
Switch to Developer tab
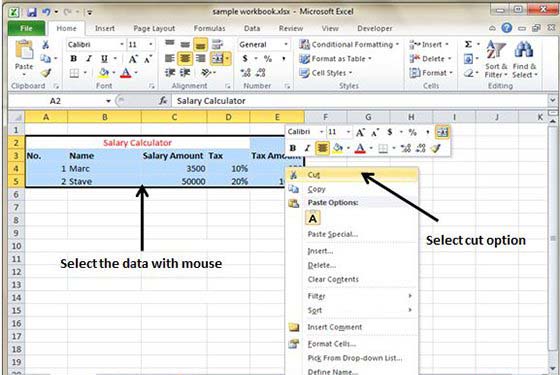tap(375, 29)
